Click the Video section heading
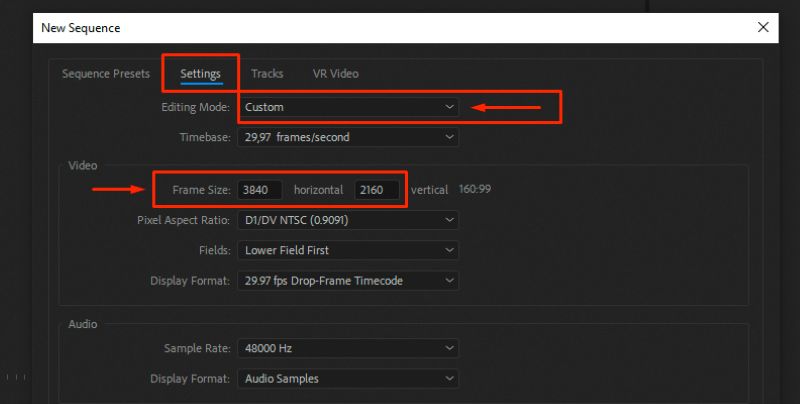The width and height of the screenshot is (800, 404). tap(82, 164)
